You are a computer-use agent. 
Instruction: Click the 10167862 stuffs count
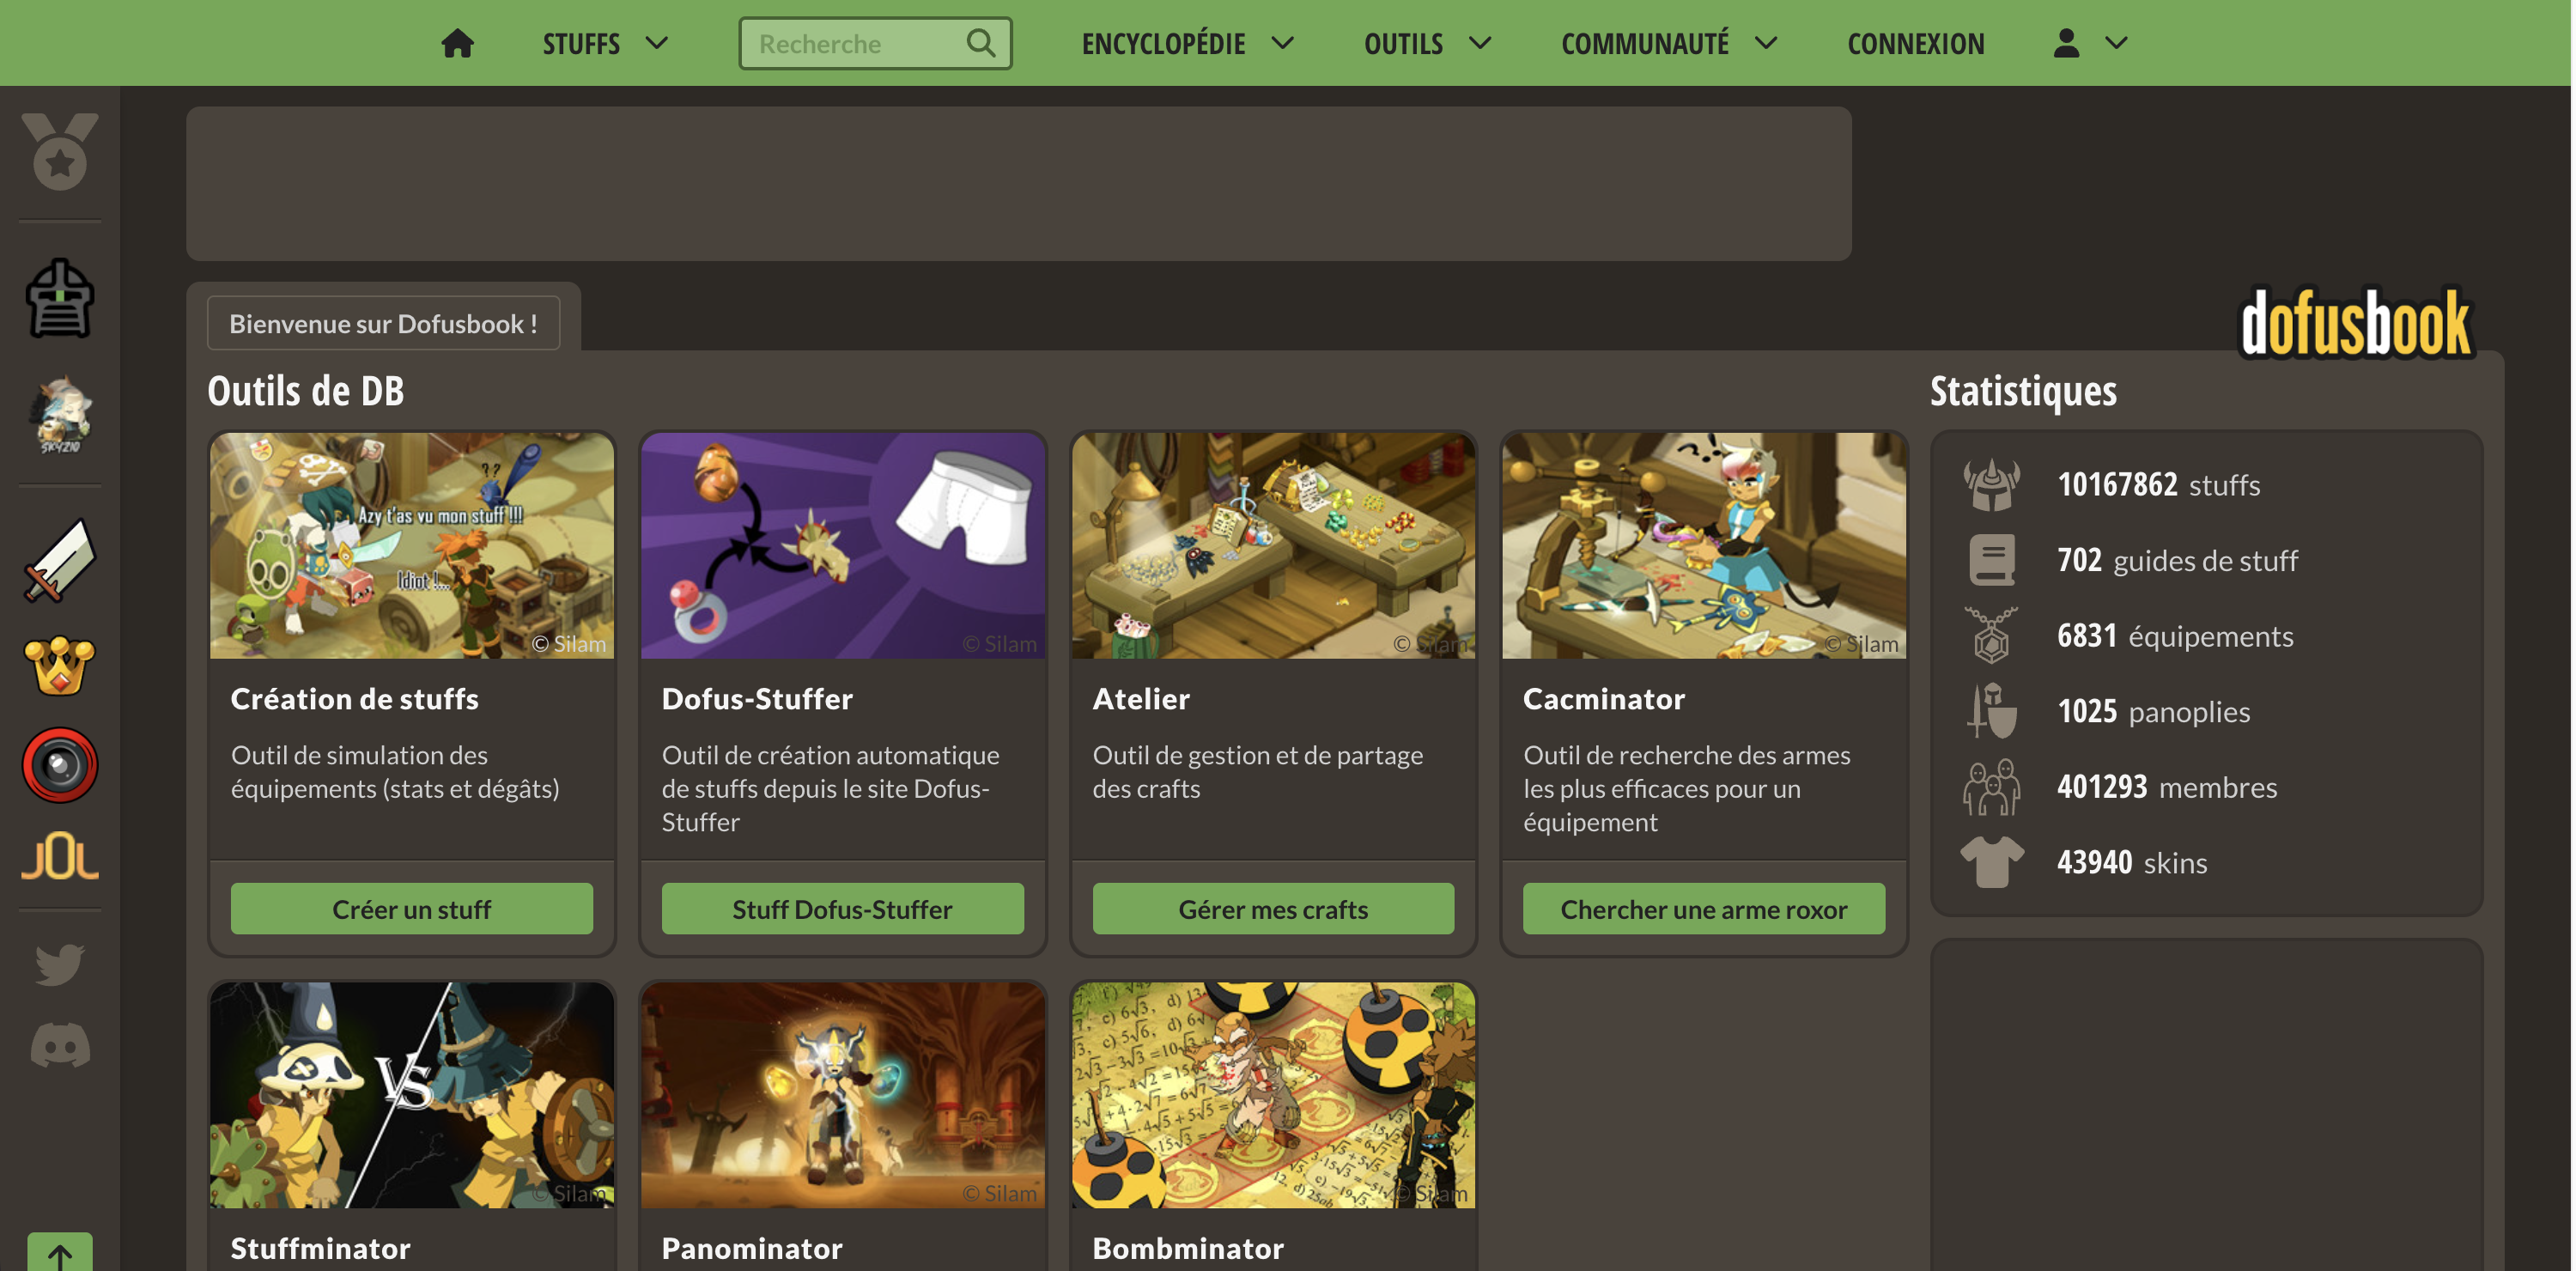click(x=2158, y=485)
